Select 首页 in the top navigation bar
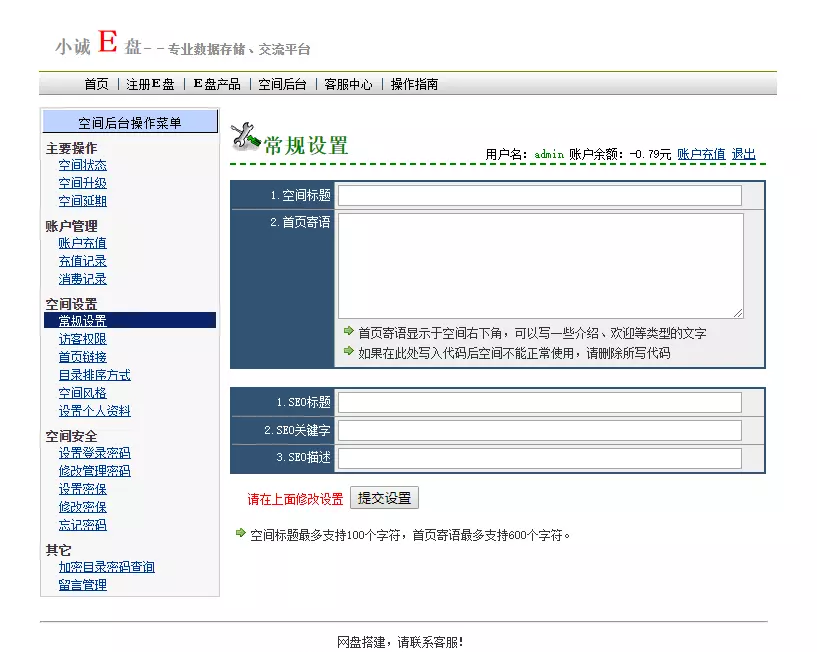This screenshot has height=652, width=817. pyautogui.click(x=96, y=84)
